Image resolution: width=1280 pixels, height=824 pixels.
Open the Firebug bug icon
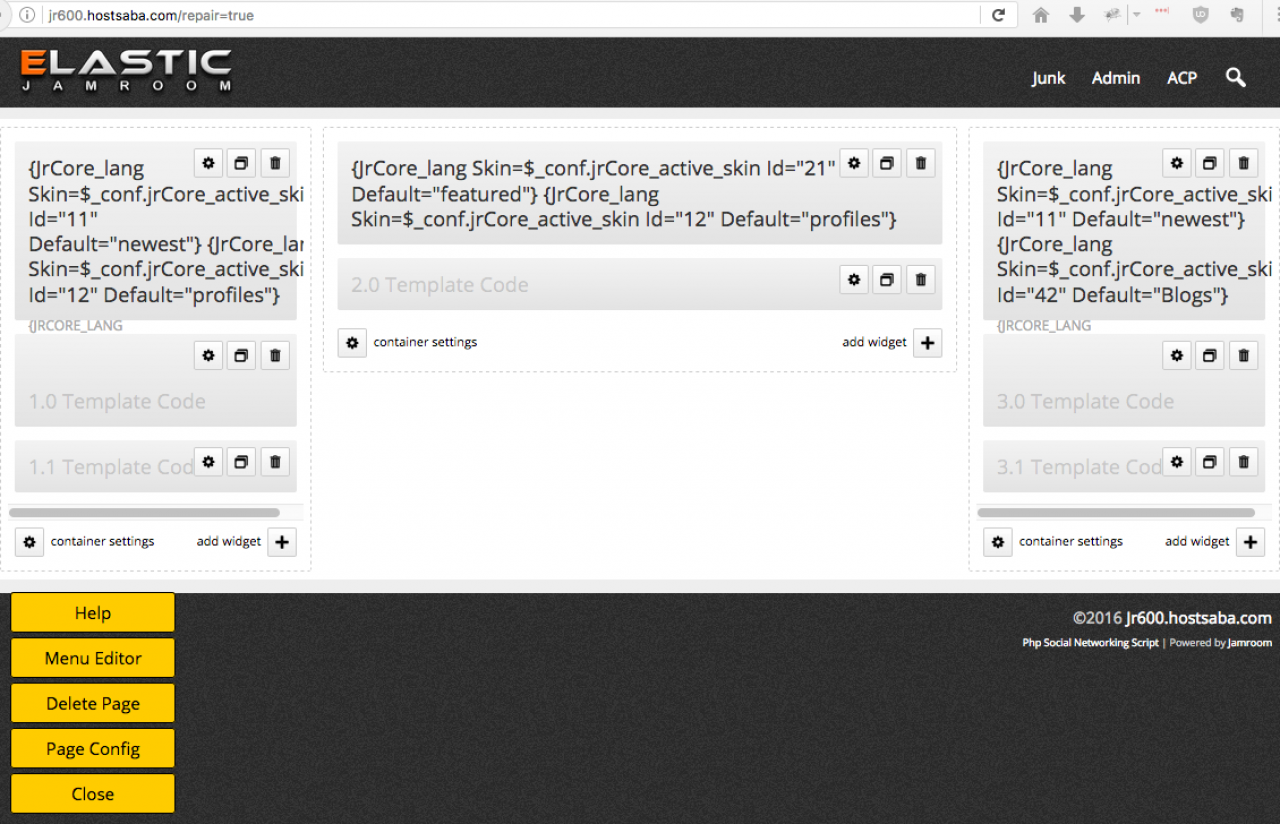[1112, 15]
